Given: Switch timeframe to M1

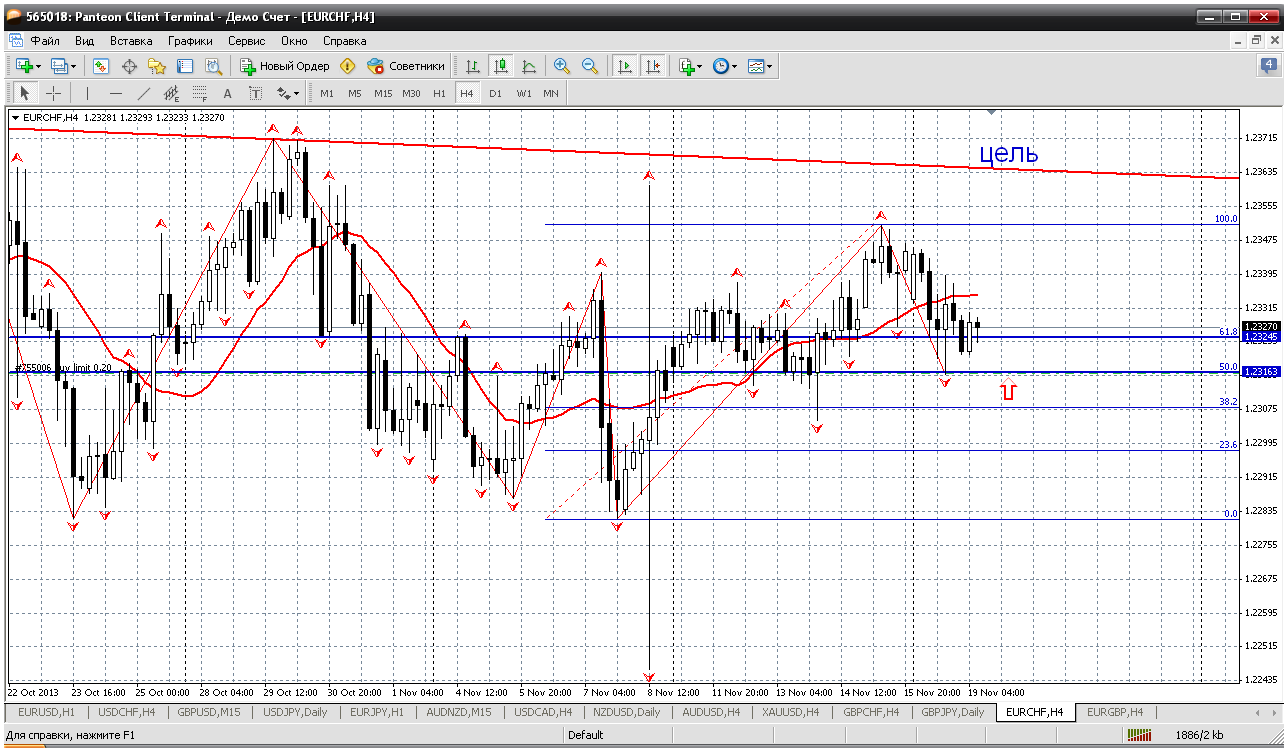Looking at the screenshot, I should click(327, 93).
